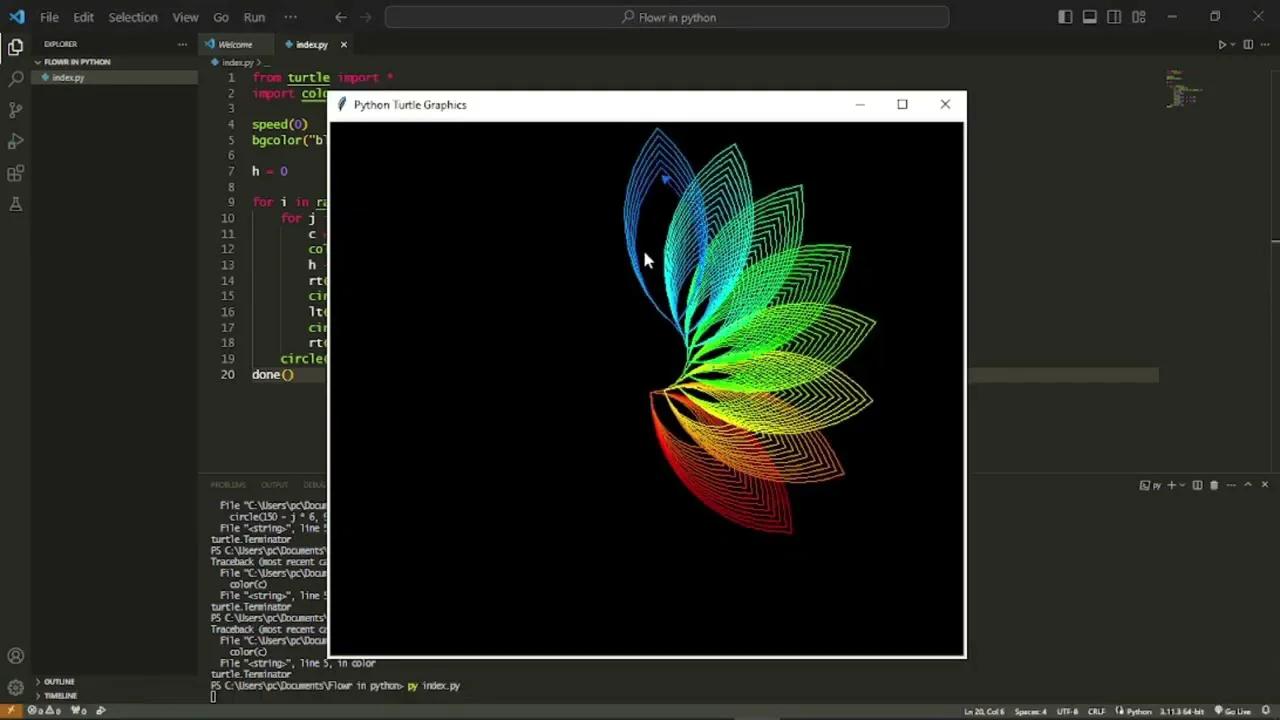Open the Extensions view

click(x=15, y=173)
